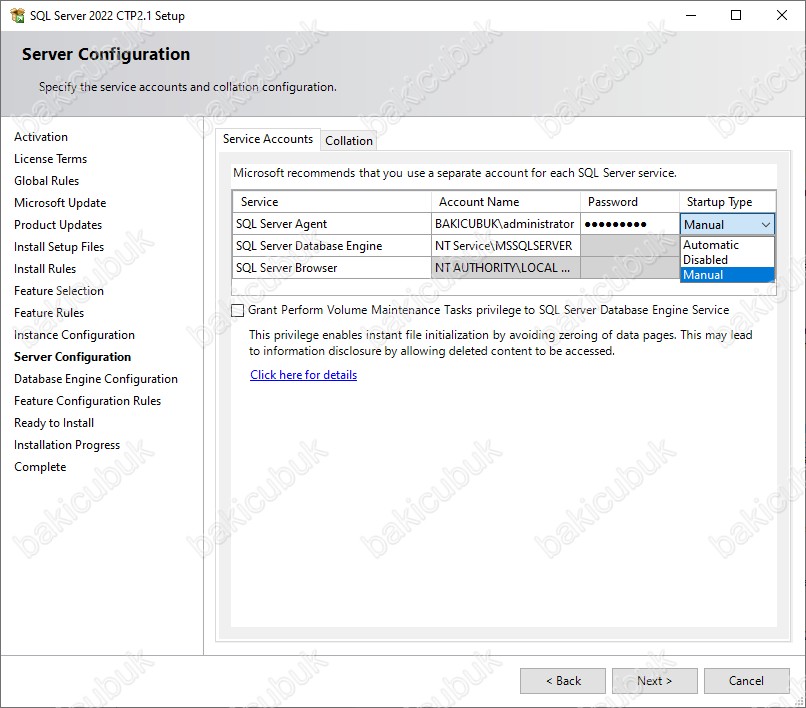
Task: Click Feature Configuration Rules in the step list
Action: [x=87, y=401]
